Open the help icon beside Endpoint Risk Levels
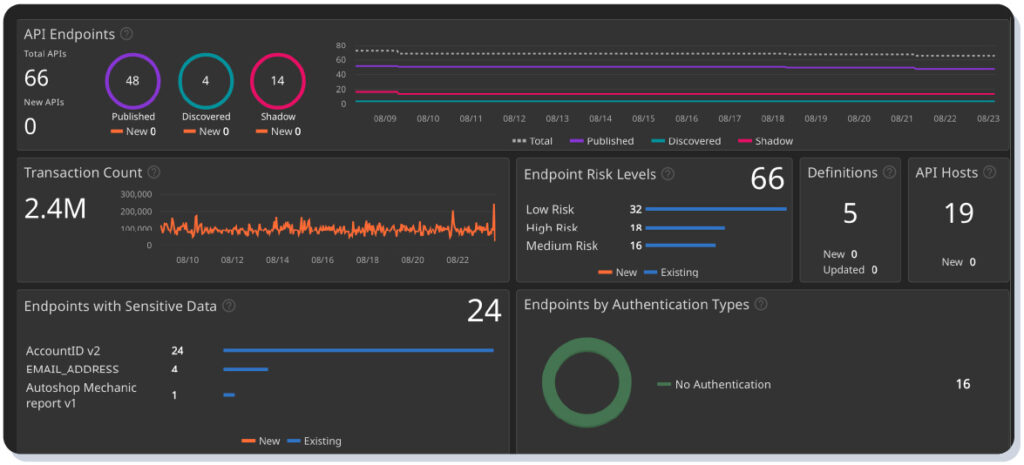This screenshot has height=465, width=1024. pyautogui.click(x=668, y=174)
